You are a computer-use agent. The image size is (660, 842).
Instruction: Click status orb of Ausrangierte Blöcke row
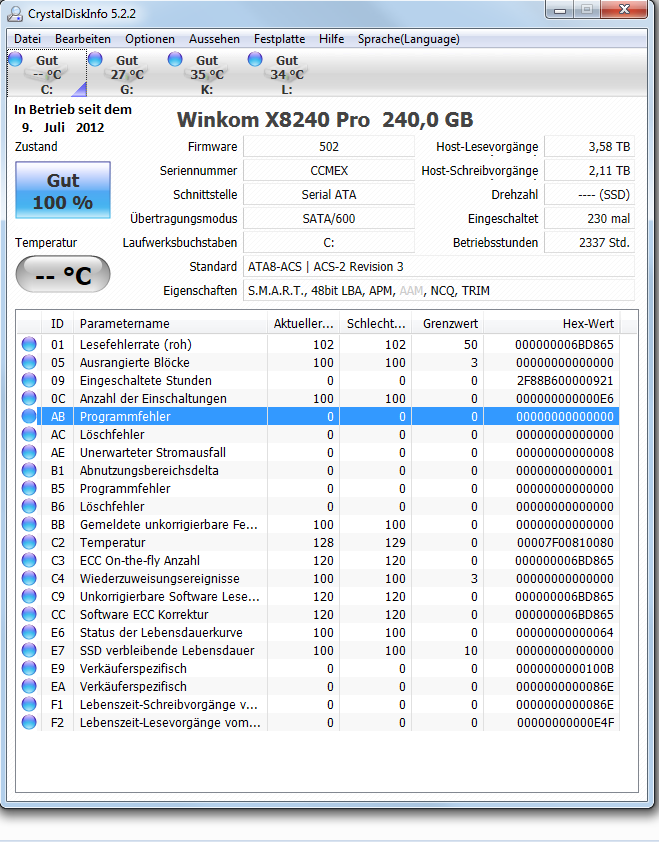[29, 362]
